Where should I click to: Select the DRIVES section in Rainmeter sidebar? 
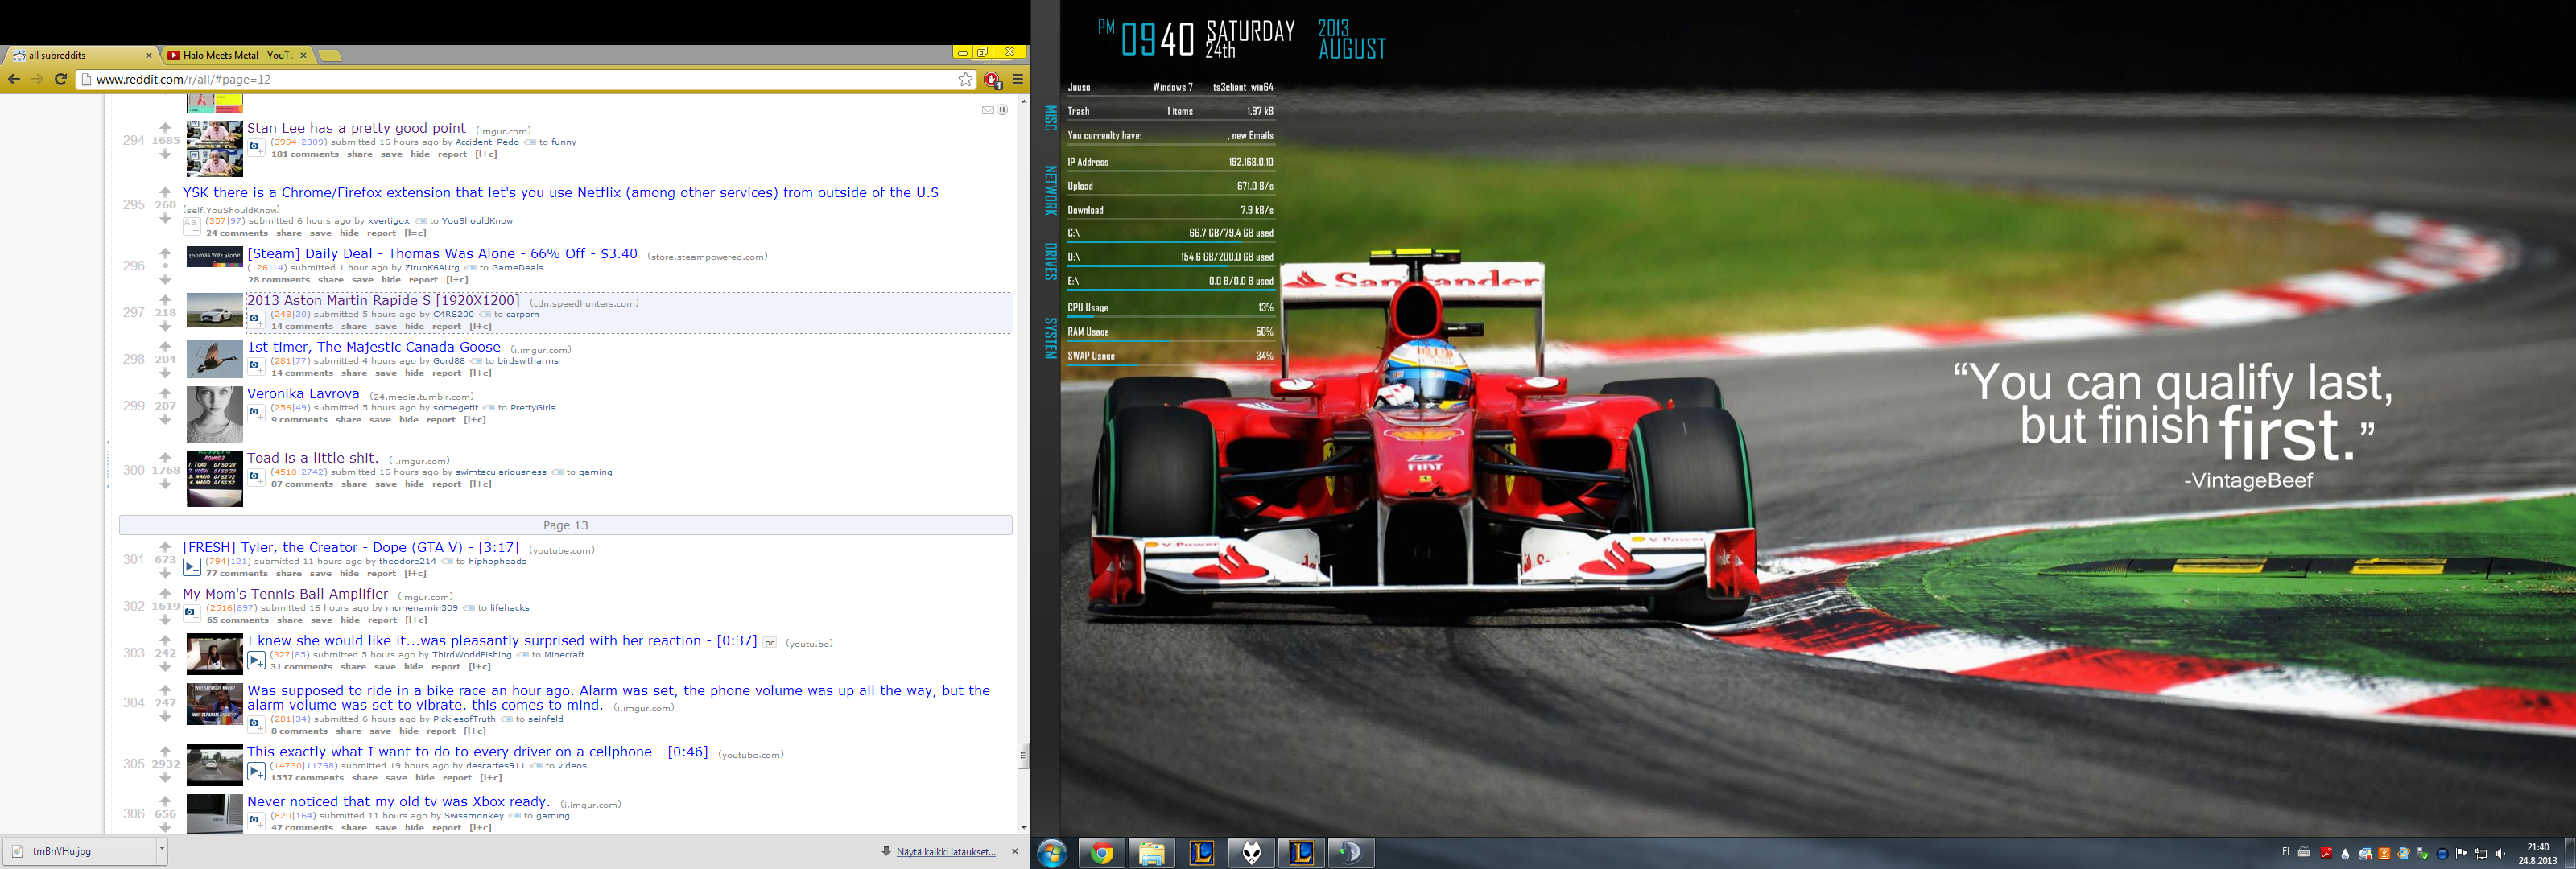pyautogui.click(x=1050, y=262)
